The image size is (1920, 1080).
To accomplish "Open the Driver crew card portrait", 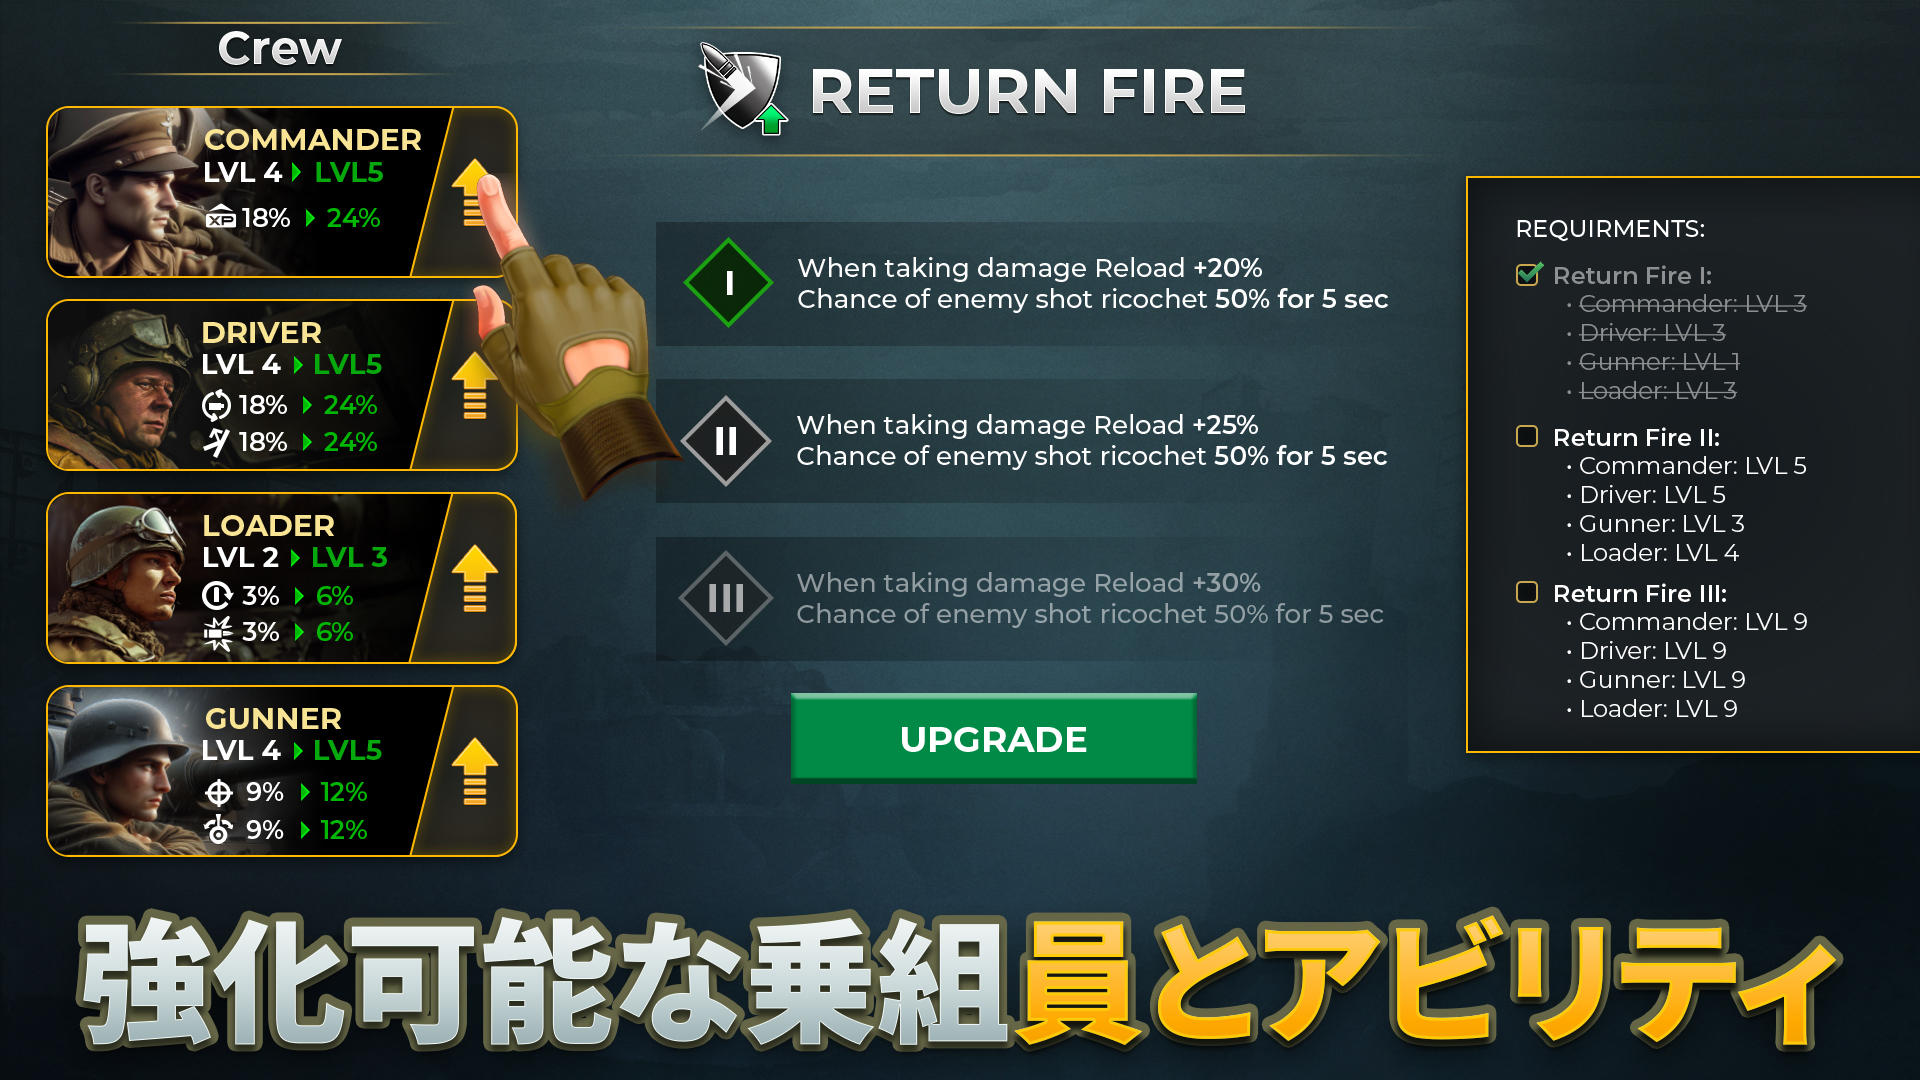I will 122,385.
